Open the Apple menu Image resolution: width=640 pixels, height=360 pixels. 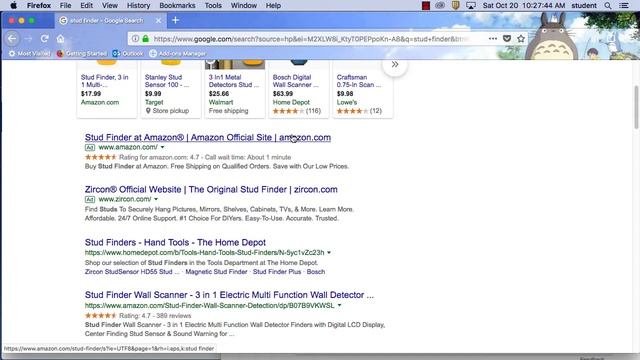click(13, 5)
